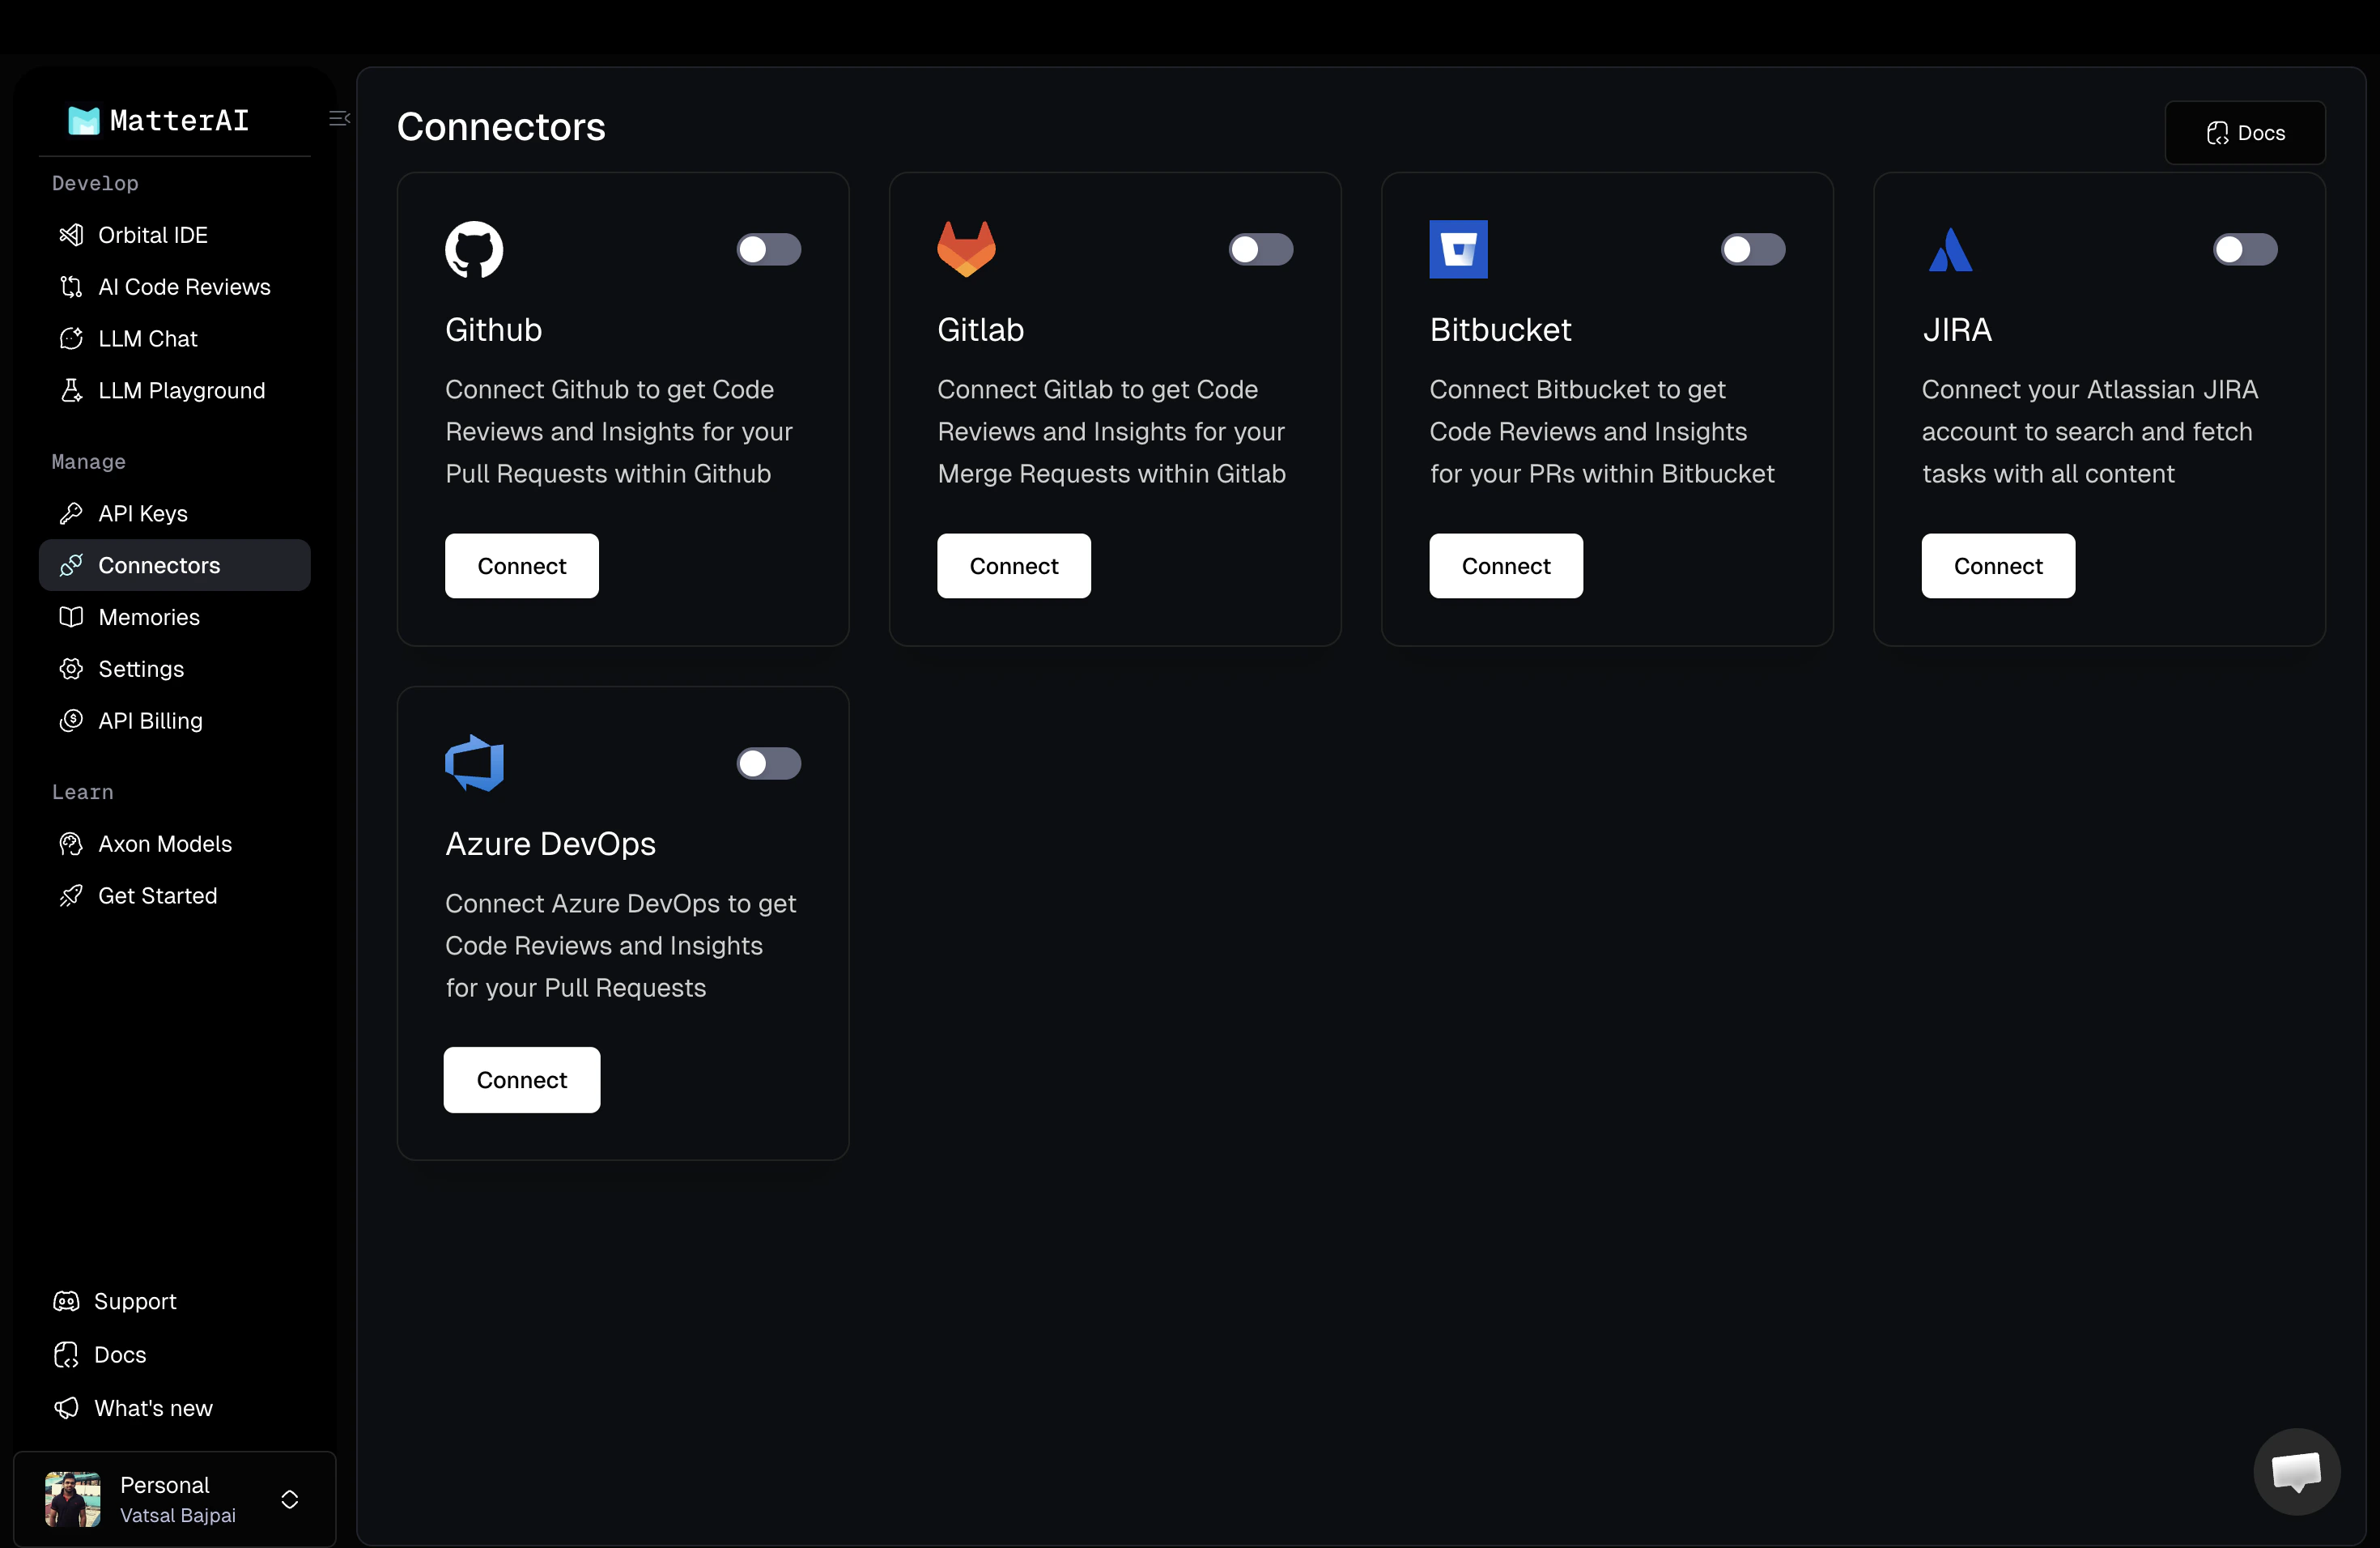The width and height of the screenshot is (2380, 1548).
Task: Enable the Github connector toggle
Action: pyautogui.click(x=769, y=249)
